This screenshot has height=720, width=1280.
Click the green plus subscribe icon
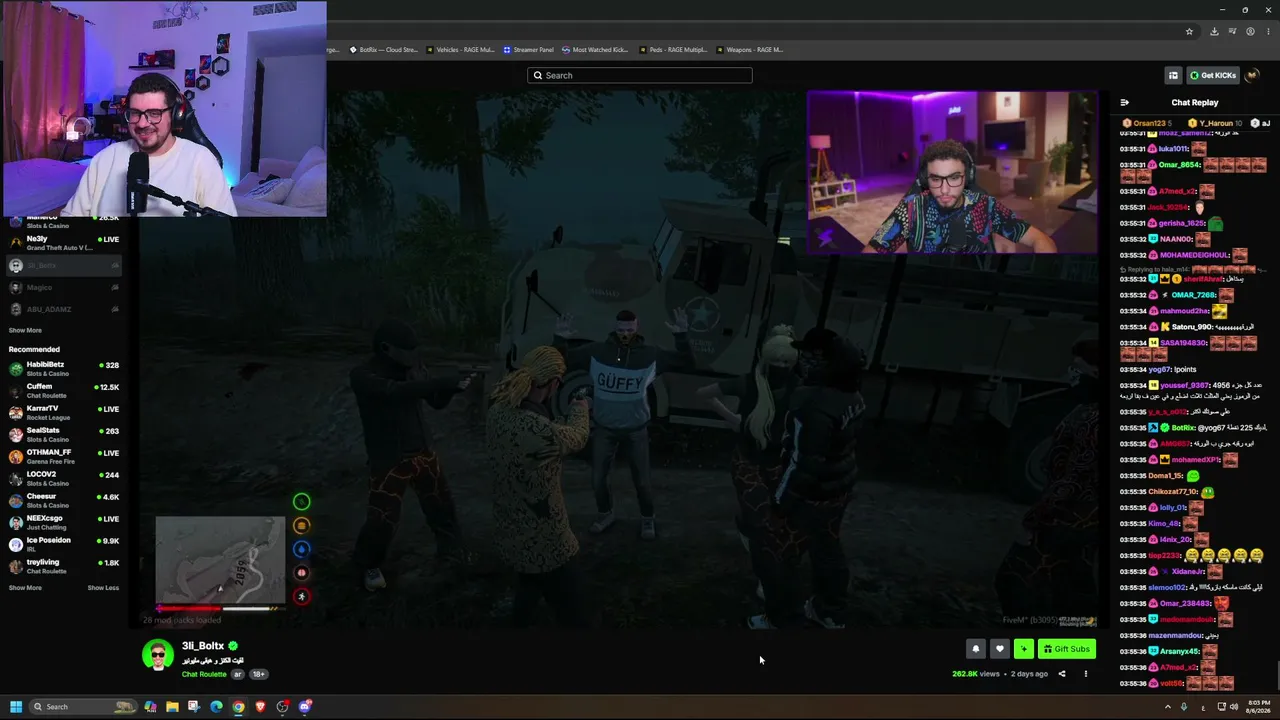click(x=1023, y=649)
